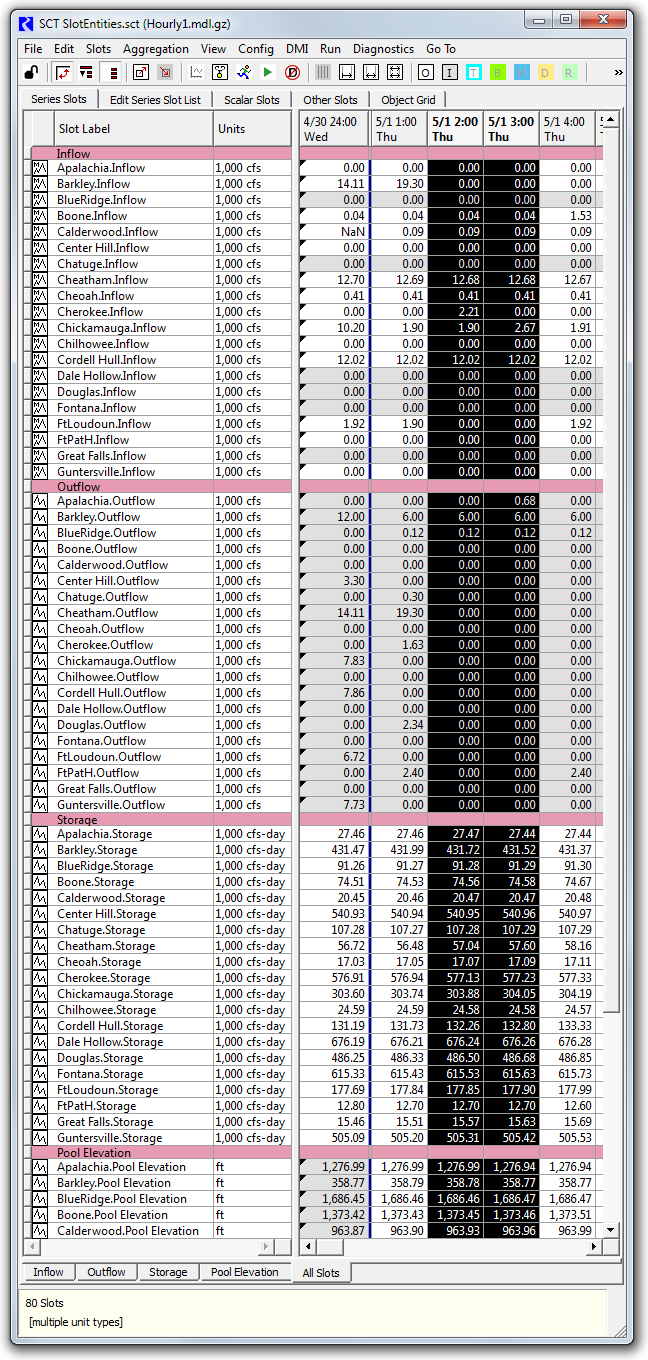This screenshot has width=648, height=1360.
Task: Click the 5/1 2:00 Thu column header
Action: [x=455, y=128]
